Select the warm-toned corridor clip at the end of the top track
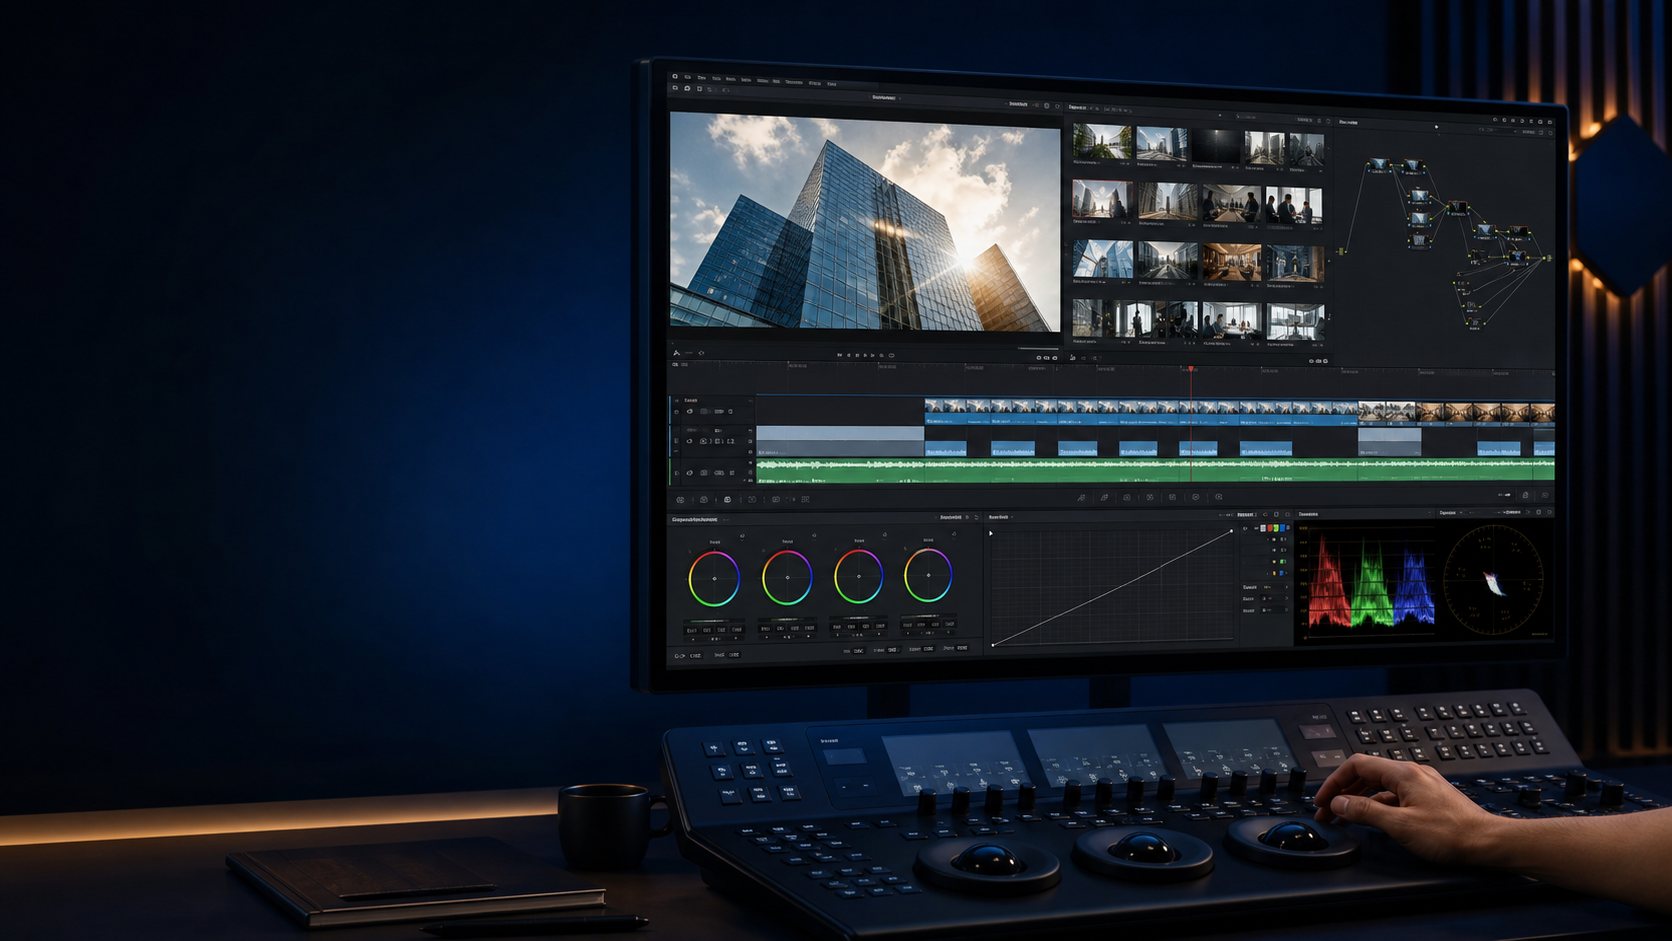The width and height of the screenshot is (1672, 941). click(x=1488, y=412)
